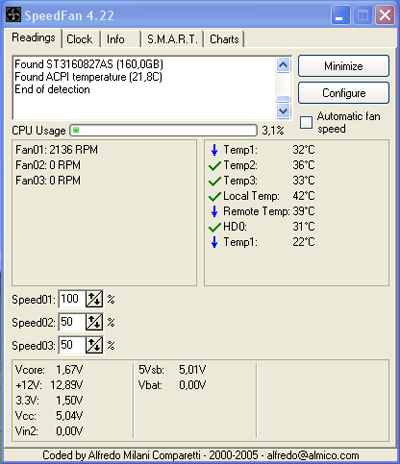Click the Vcore 1,67V reading
400x464 pixels.
coord(49,370)
